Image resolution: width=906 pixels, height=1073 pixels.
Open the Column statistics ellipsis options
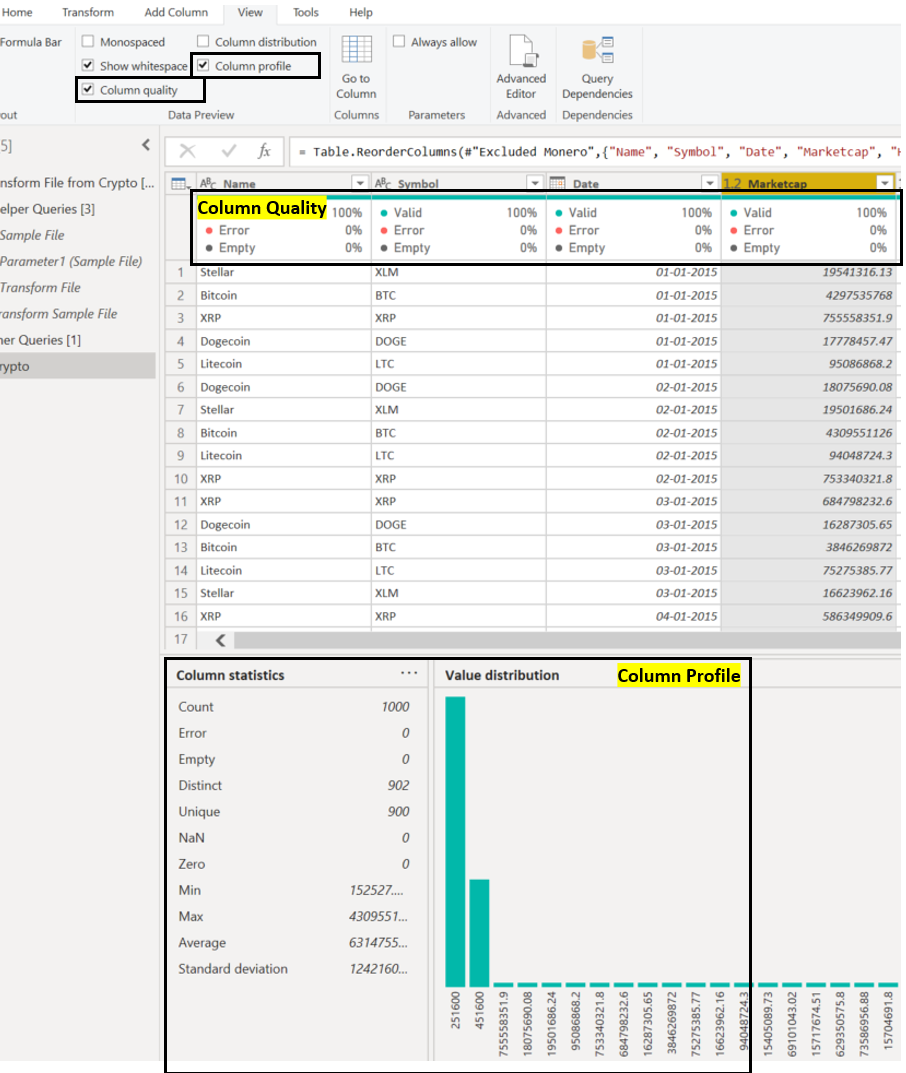click(409, 673)
